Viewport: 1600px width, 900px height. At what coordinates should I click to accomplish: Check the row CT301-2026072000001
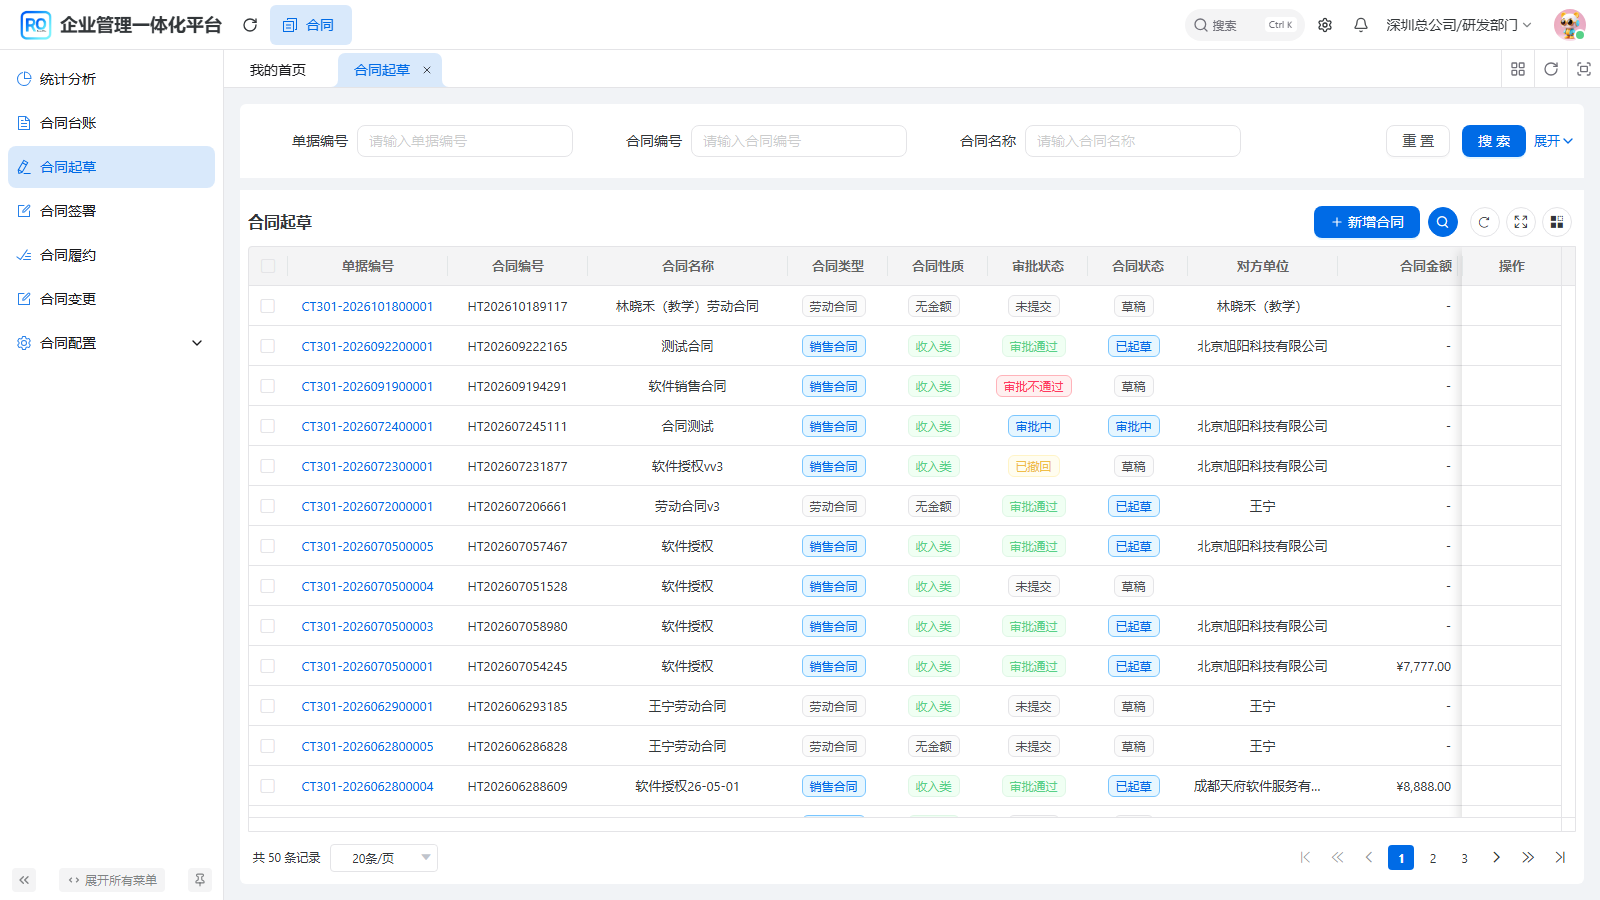268,506
